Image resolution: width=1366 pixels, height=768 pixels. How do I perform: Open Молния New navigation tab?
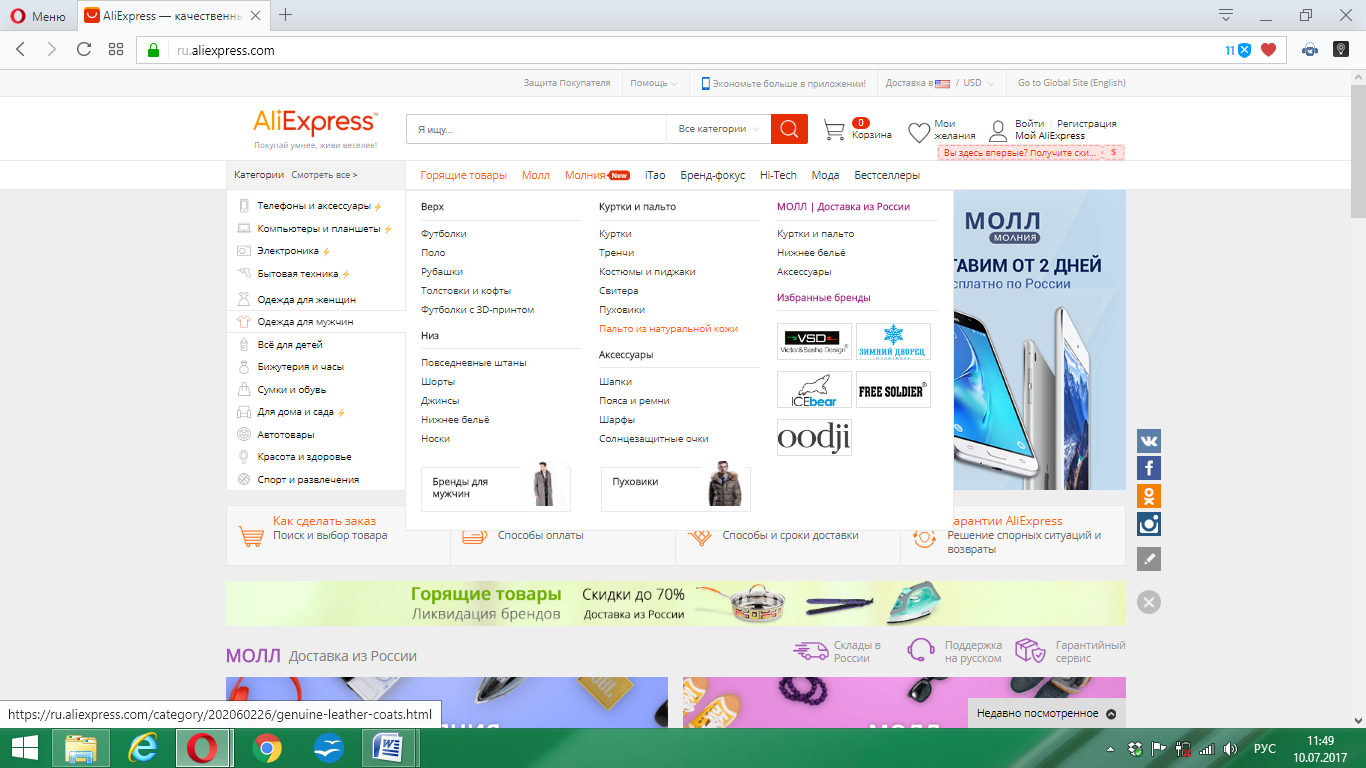(597, 175)
